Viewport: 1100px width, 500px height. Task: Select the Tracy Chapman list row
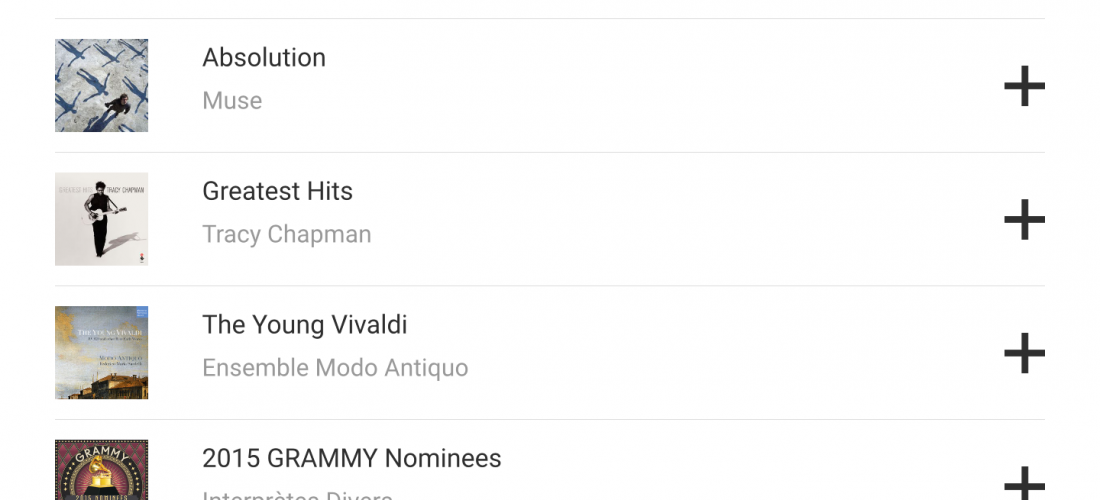(x=549, y=219)
